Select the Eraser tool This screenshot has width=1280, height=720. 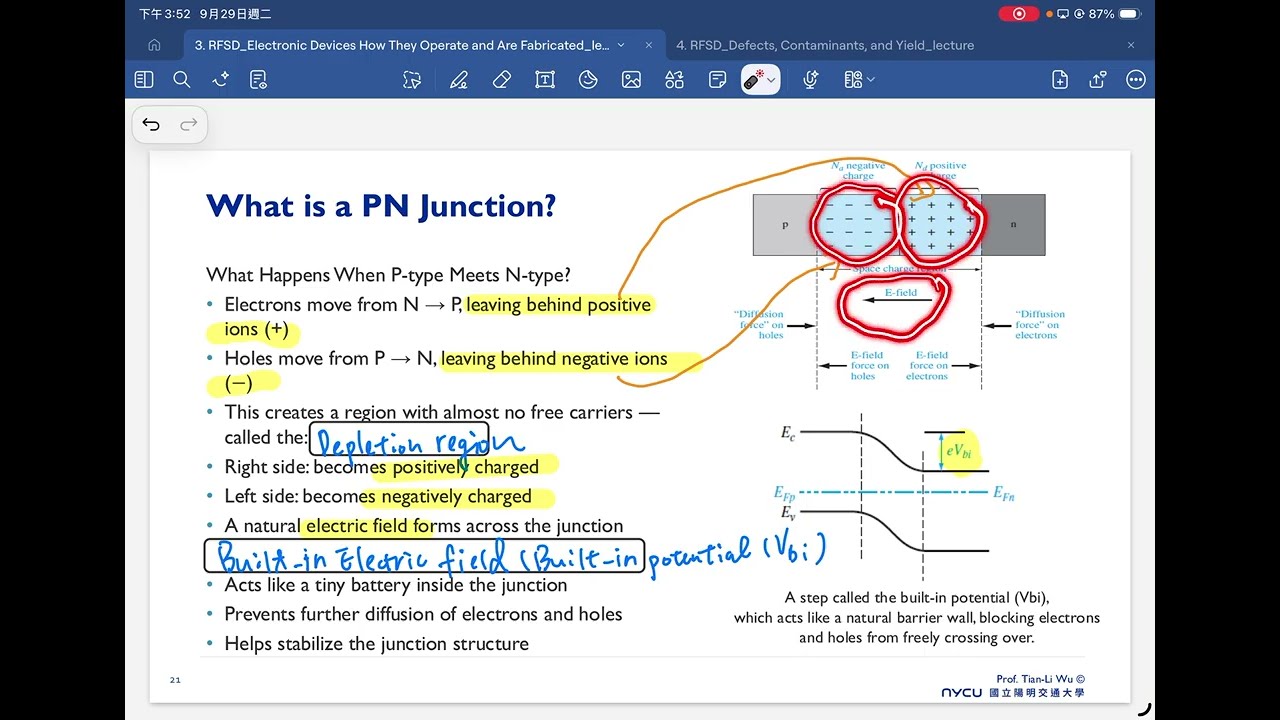tap(502, 80)
